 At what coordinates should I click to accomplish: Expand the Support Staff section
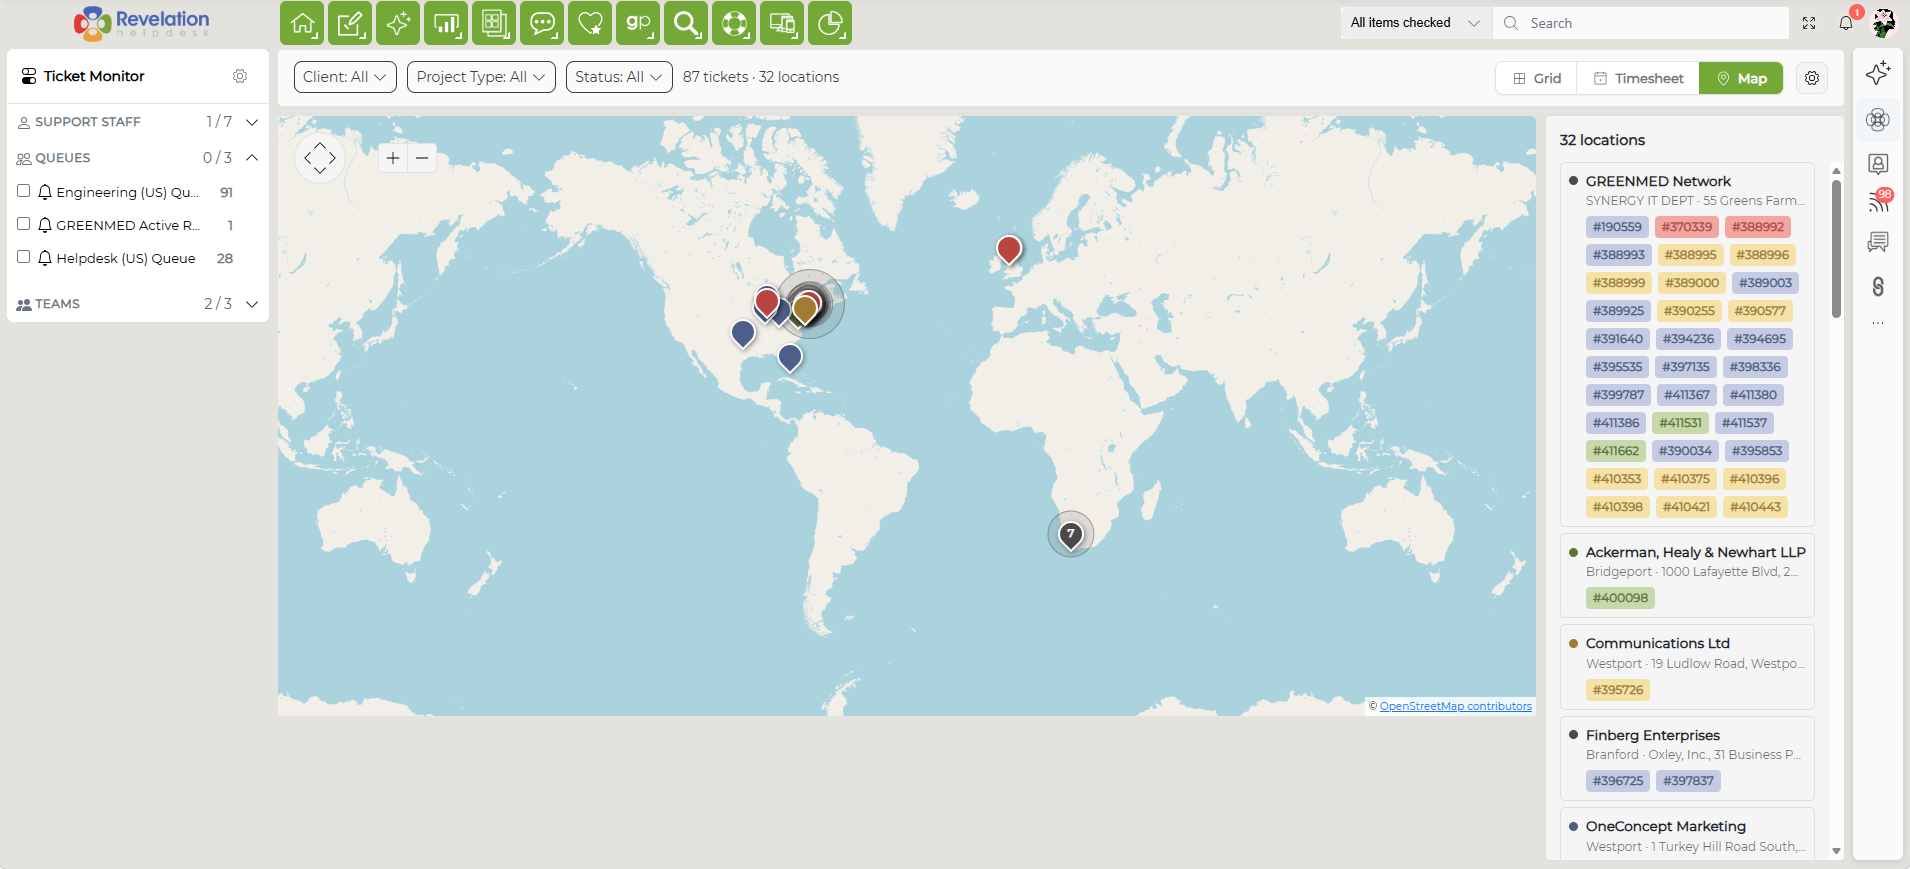pyautogui.click(x=252, y=122)
